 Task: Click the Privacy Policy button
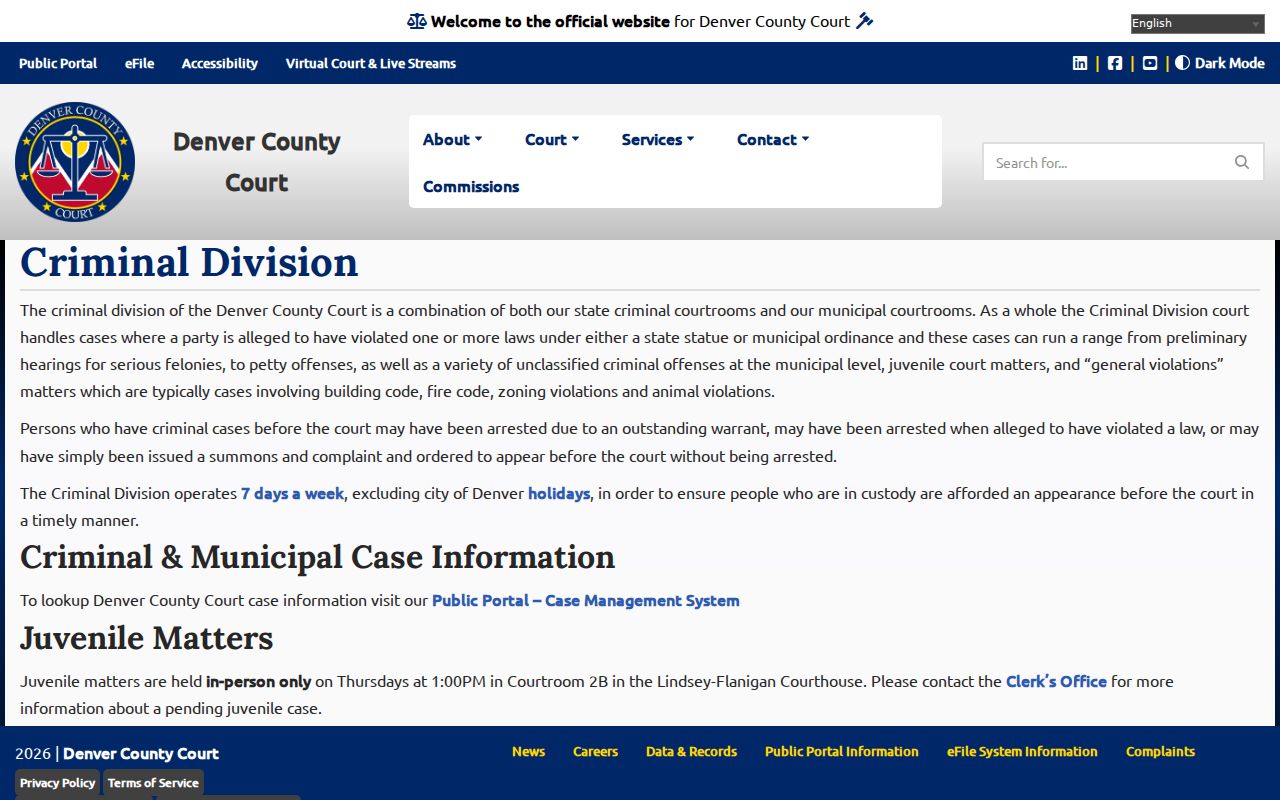point(58,783)
